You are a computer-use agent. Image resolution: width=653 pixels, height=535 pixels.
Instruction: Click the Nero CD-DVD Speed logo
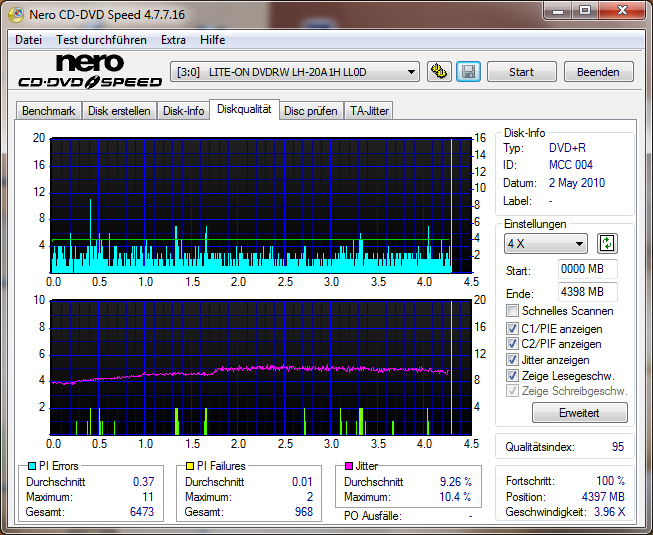tap(89, 72)
